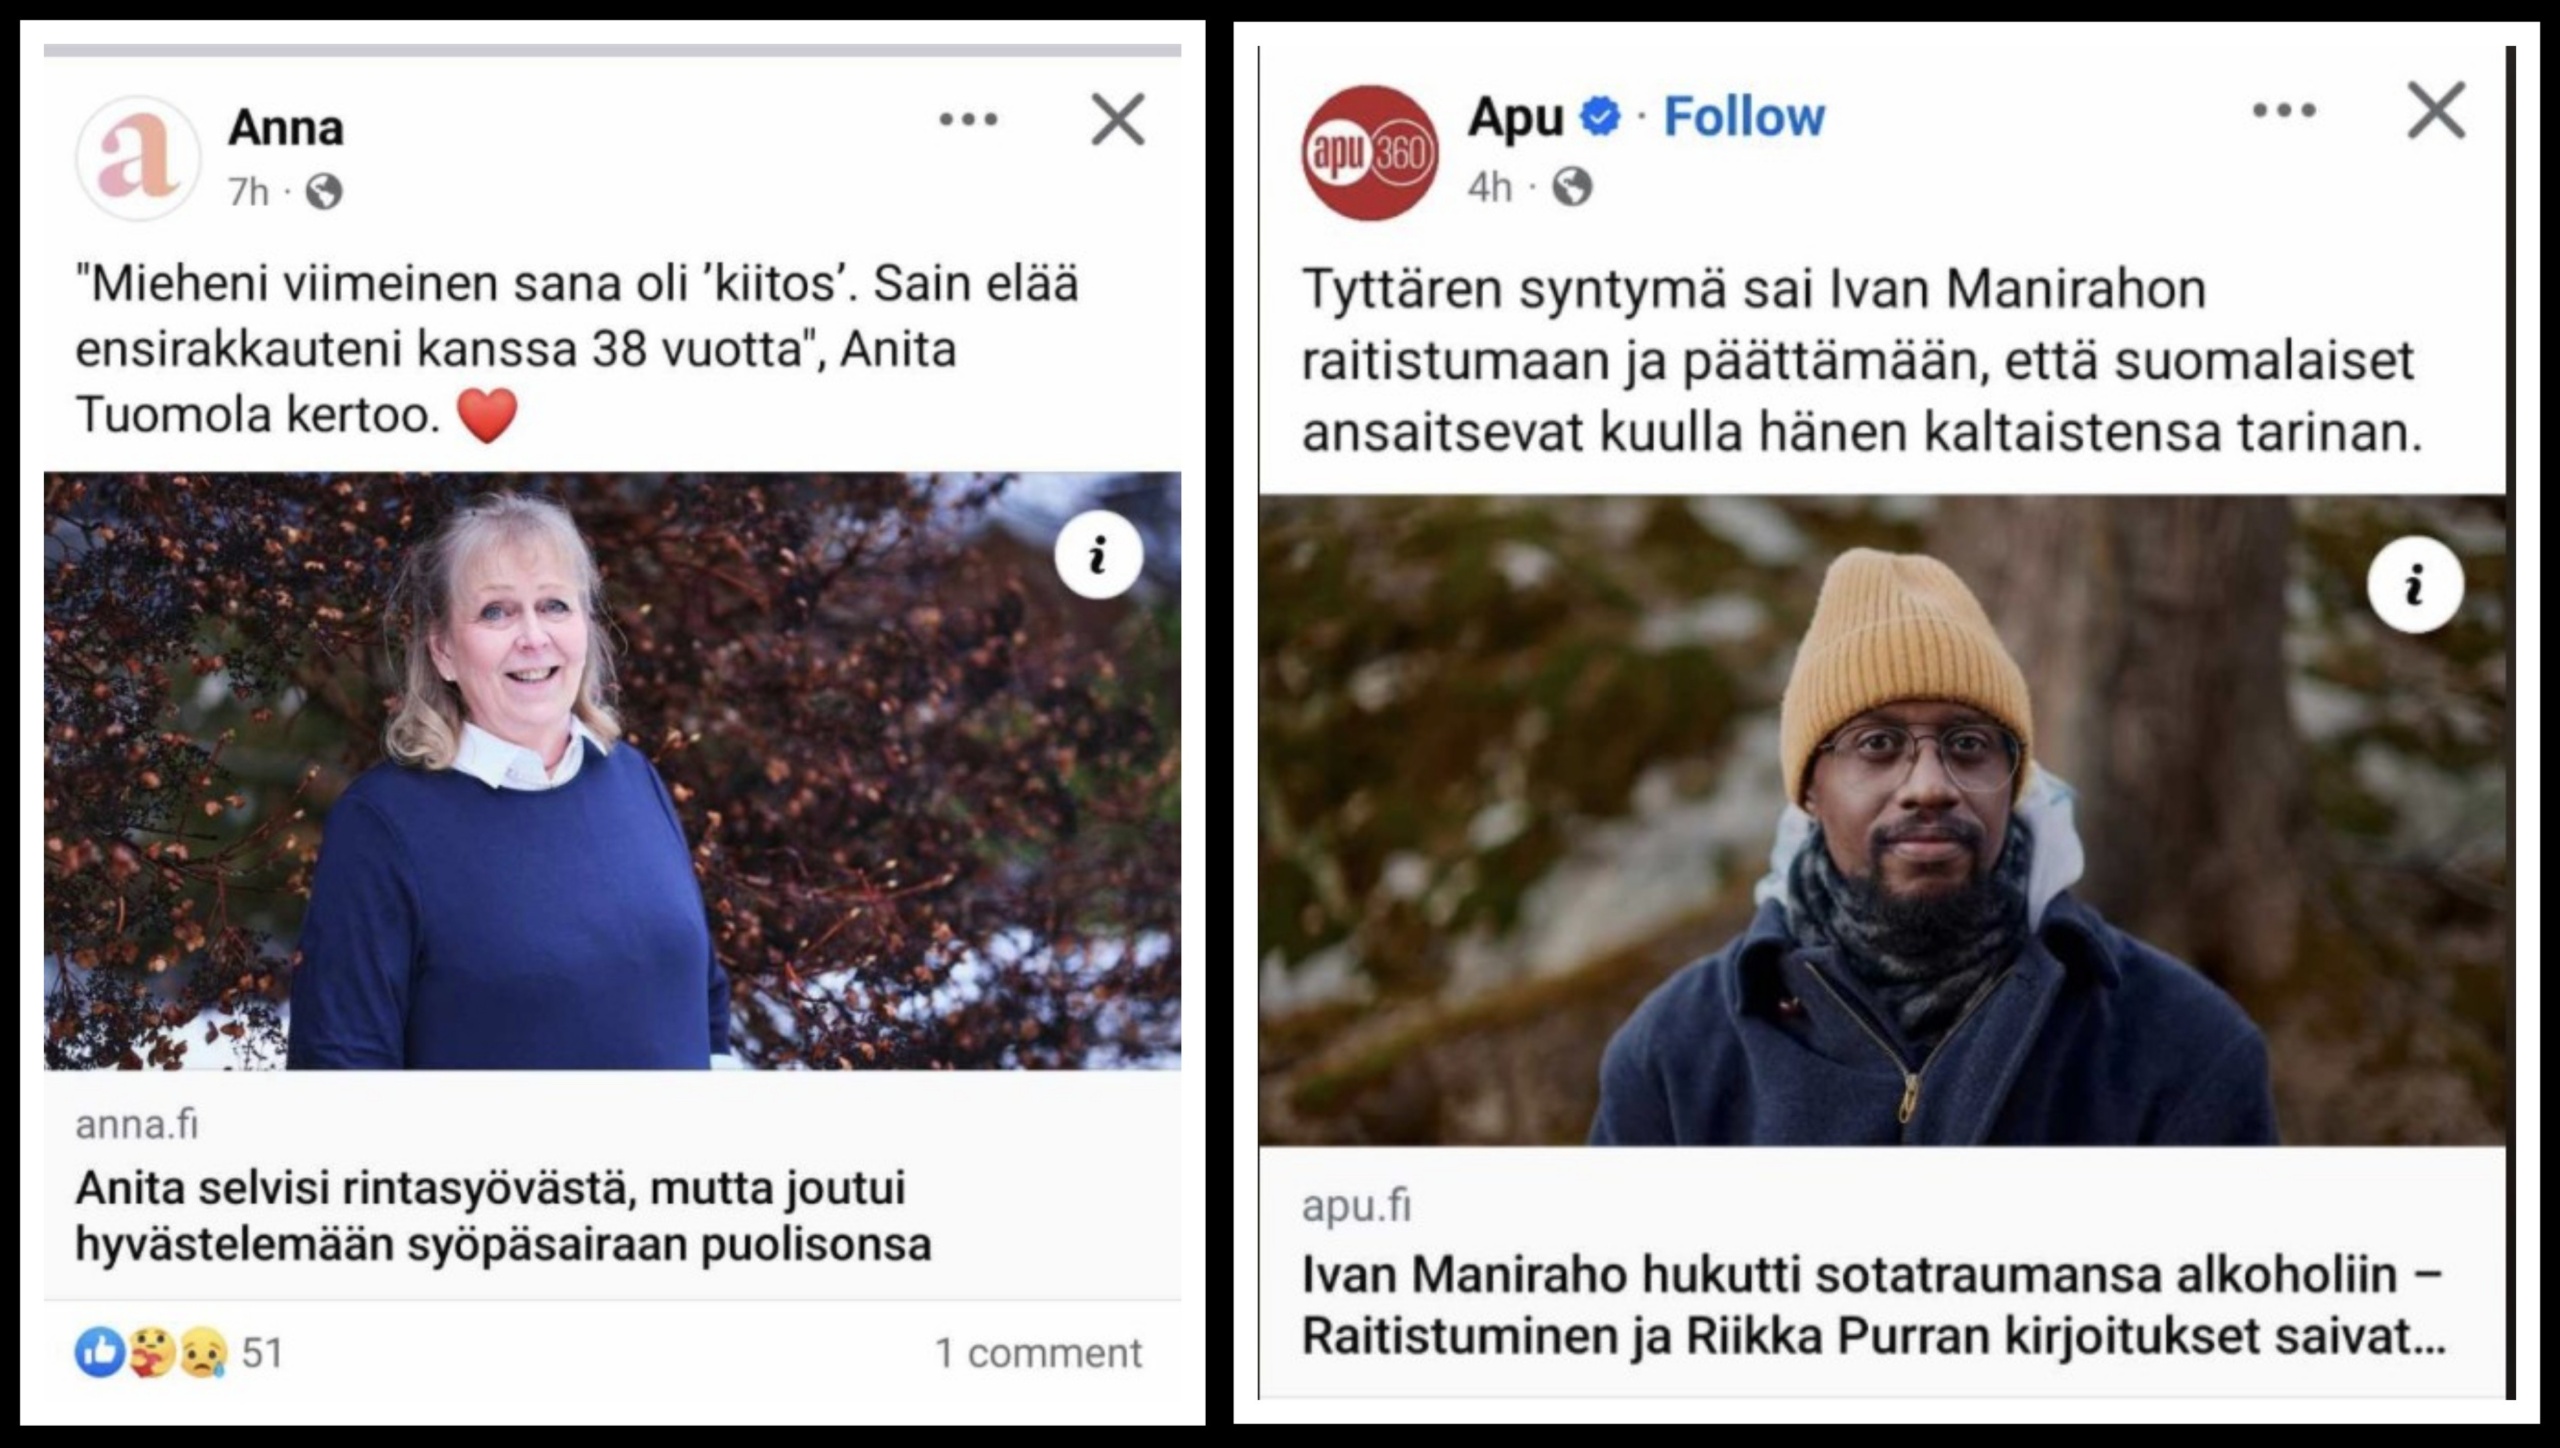The width and height of the screenshot is (2560, 1448).
Task: Click info icon on Ivan Maniraho's photo
Action: (x=2414, y=585)
